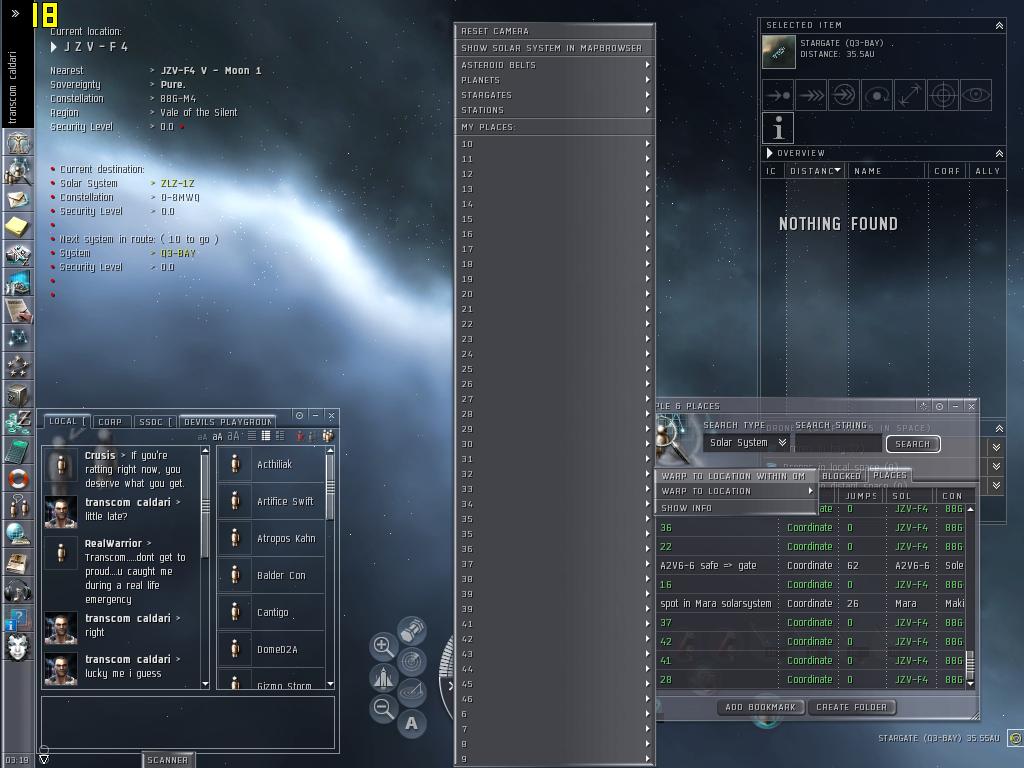Toggle Look At eye icon
This screenshot has height=768, width=1024.
[976, 95]
